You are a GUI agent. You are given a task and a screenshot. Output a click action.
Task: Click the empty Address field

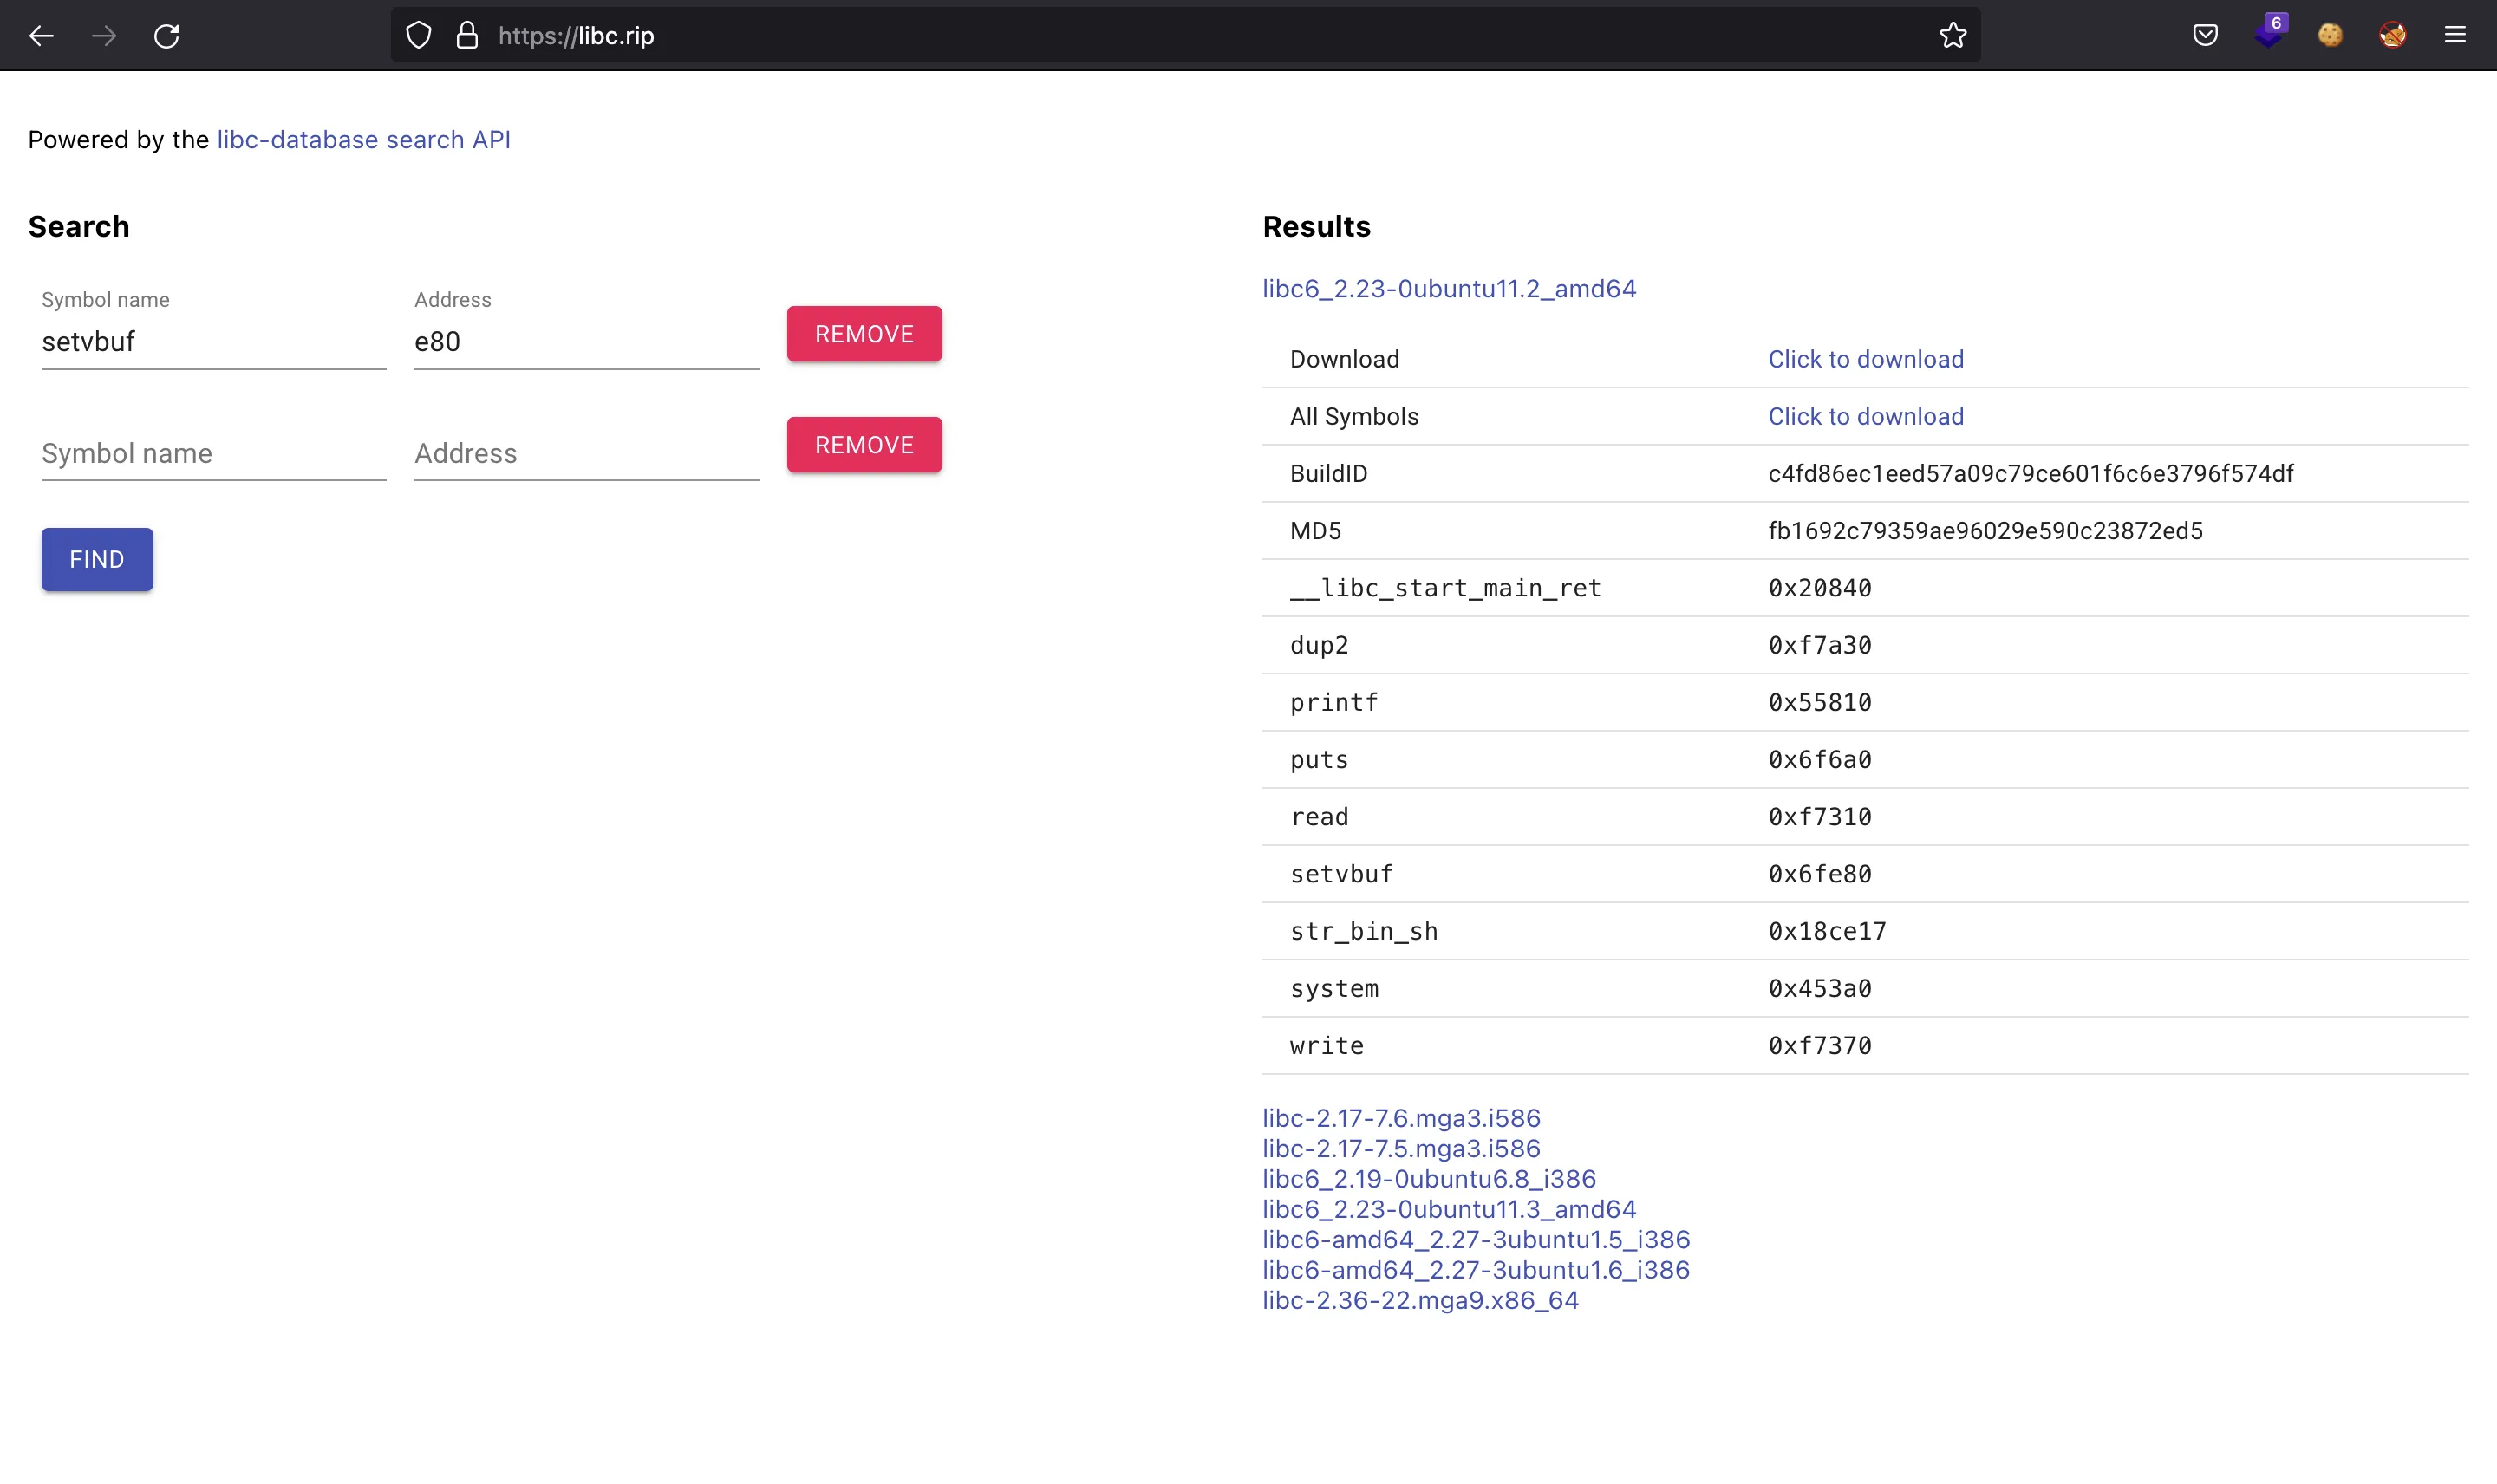point(586,454)
